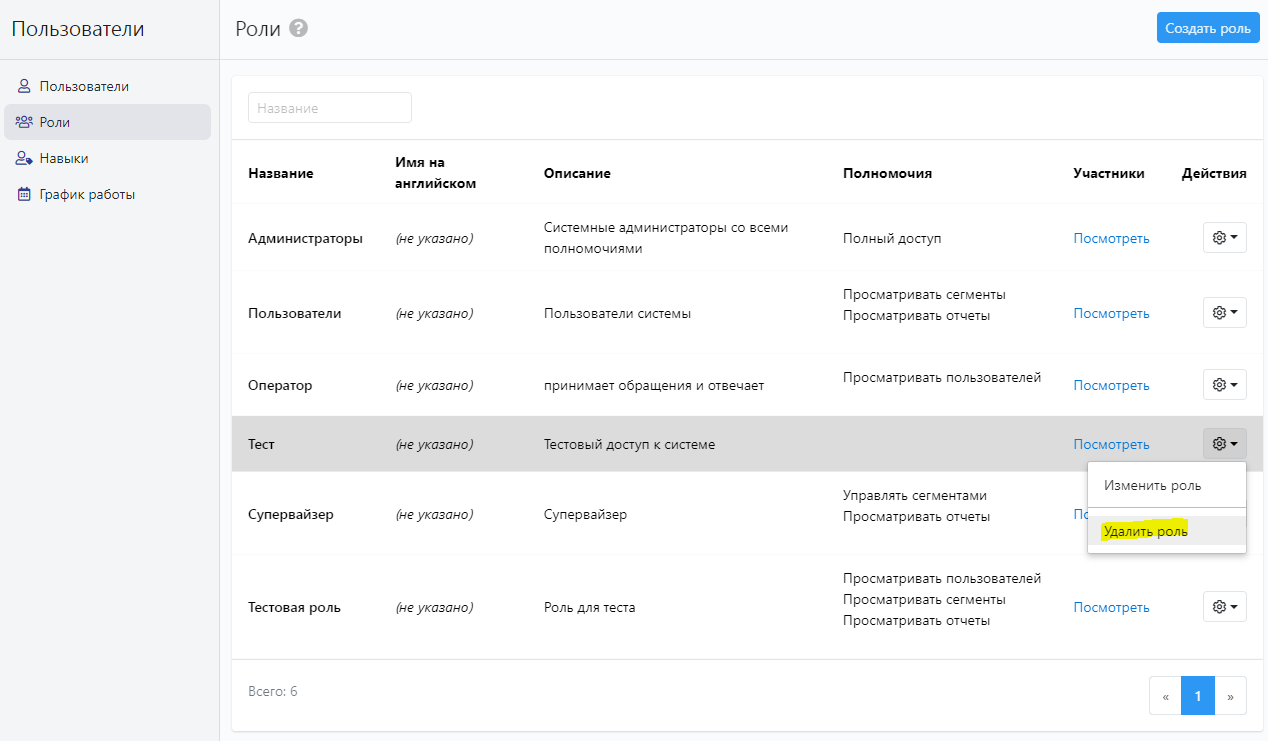Click the Участники column header
Screen dimensions: 1268x741
pos(1109,173)
